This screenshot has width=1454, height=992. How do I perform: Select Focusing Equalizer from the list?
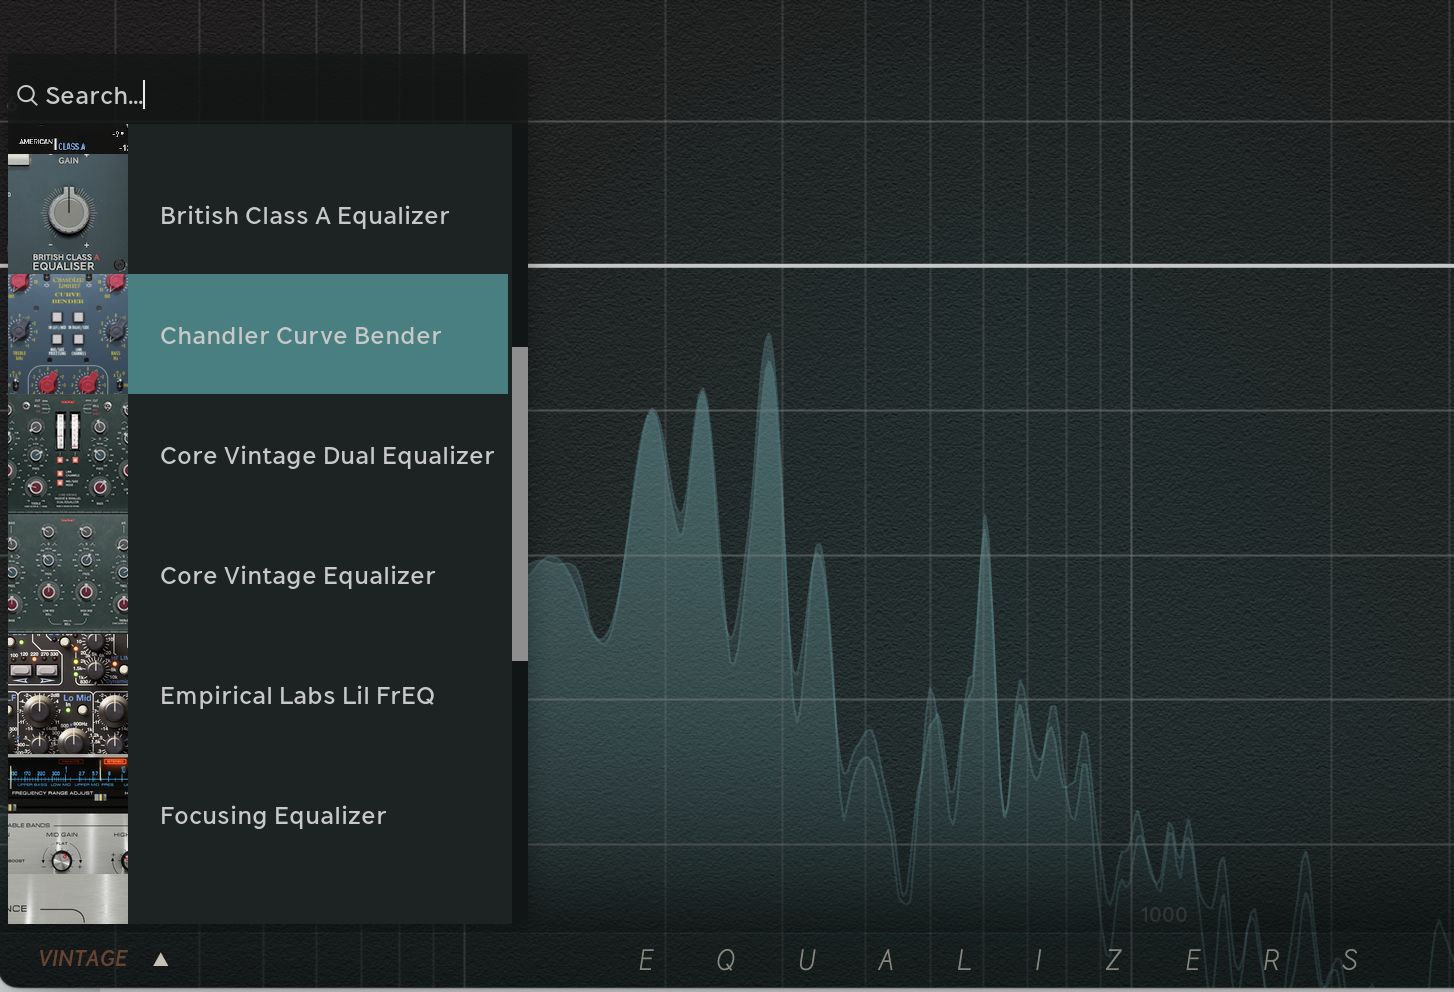pos(272,815)
